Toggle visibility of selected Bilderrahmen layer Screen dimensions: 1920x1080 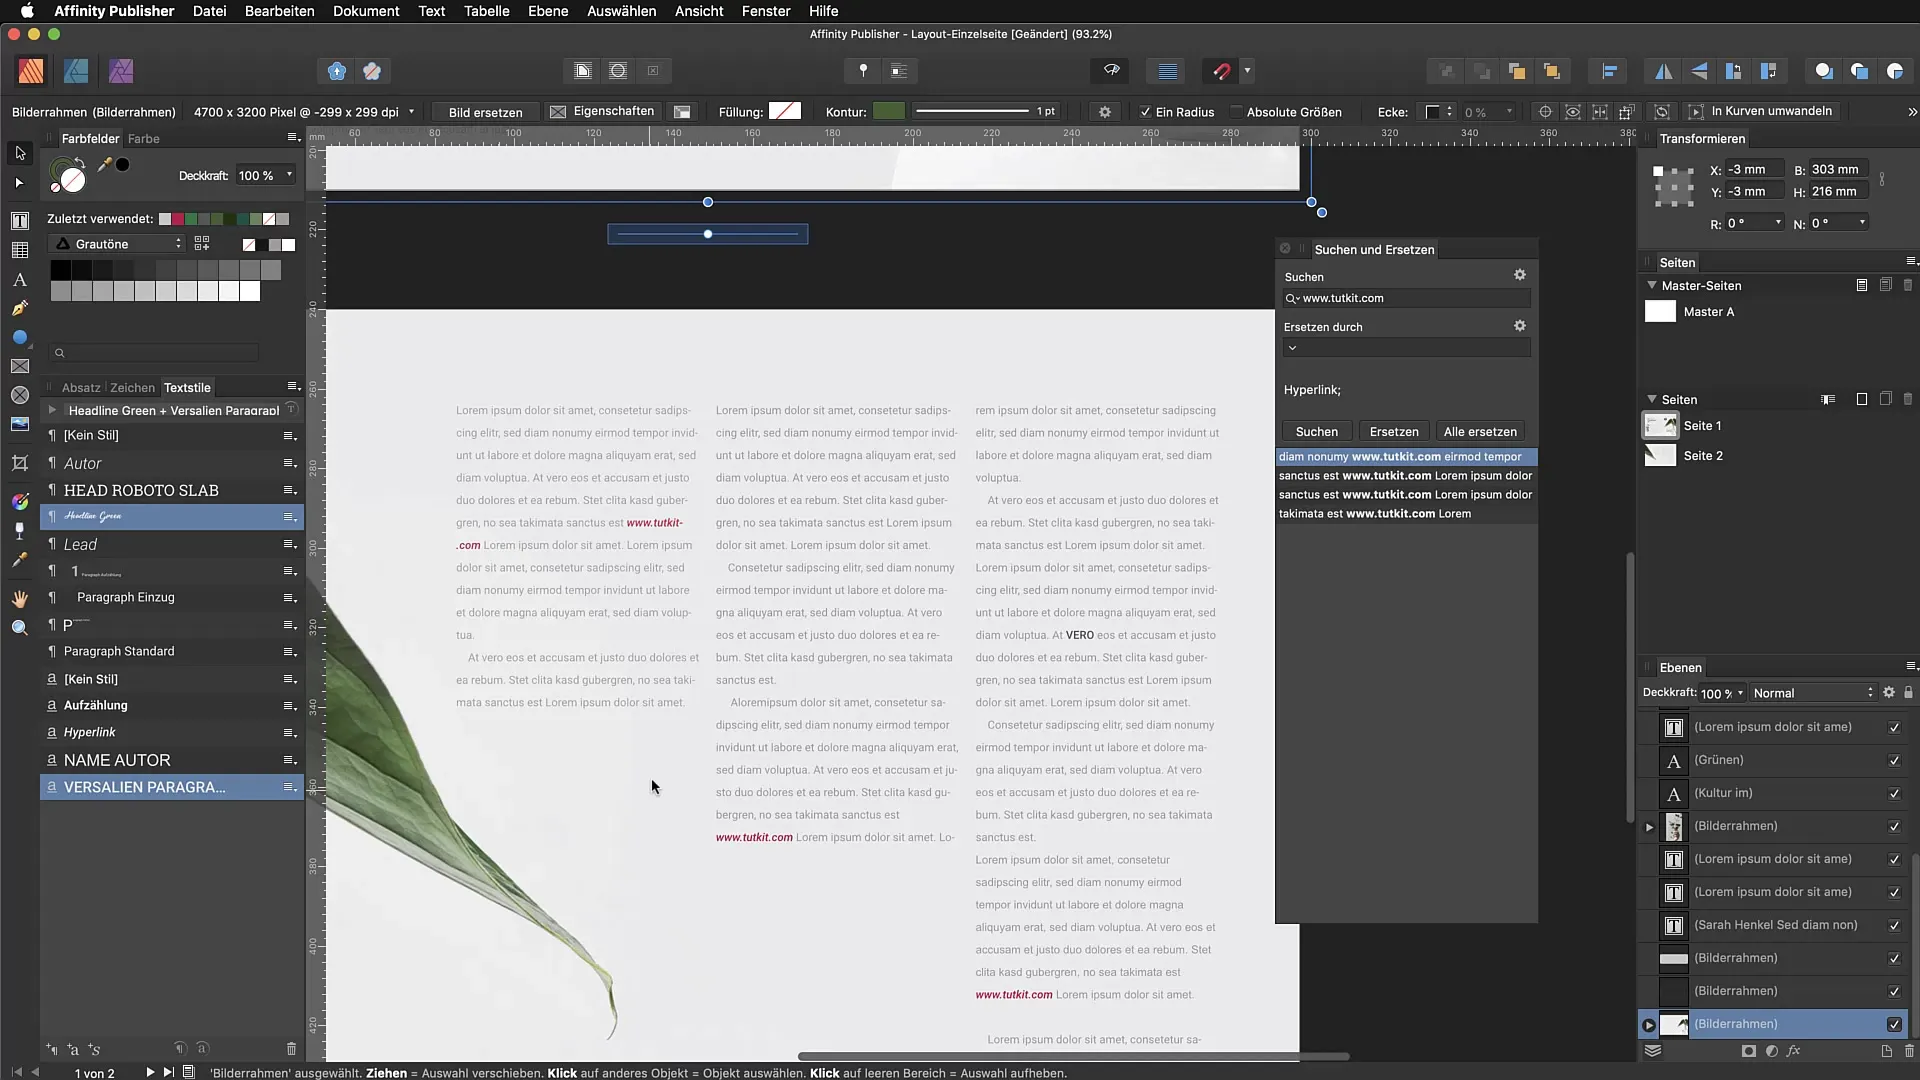(1894, 1025)
